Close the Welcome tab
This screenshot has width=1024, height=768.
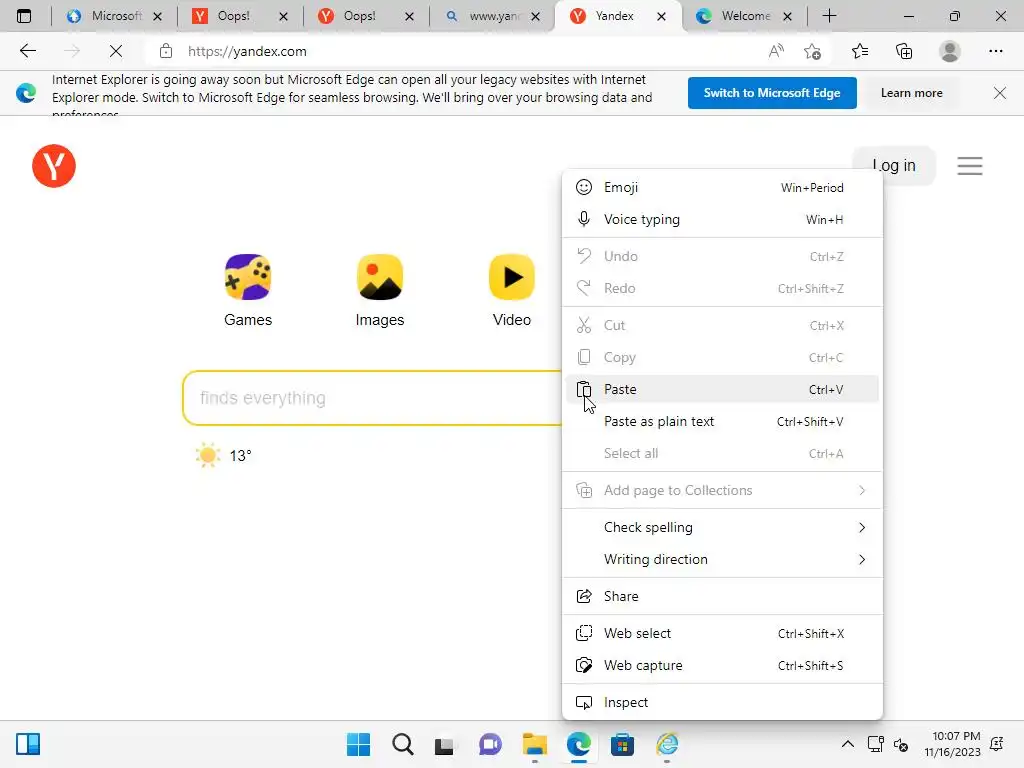click(x=788, y=16)
